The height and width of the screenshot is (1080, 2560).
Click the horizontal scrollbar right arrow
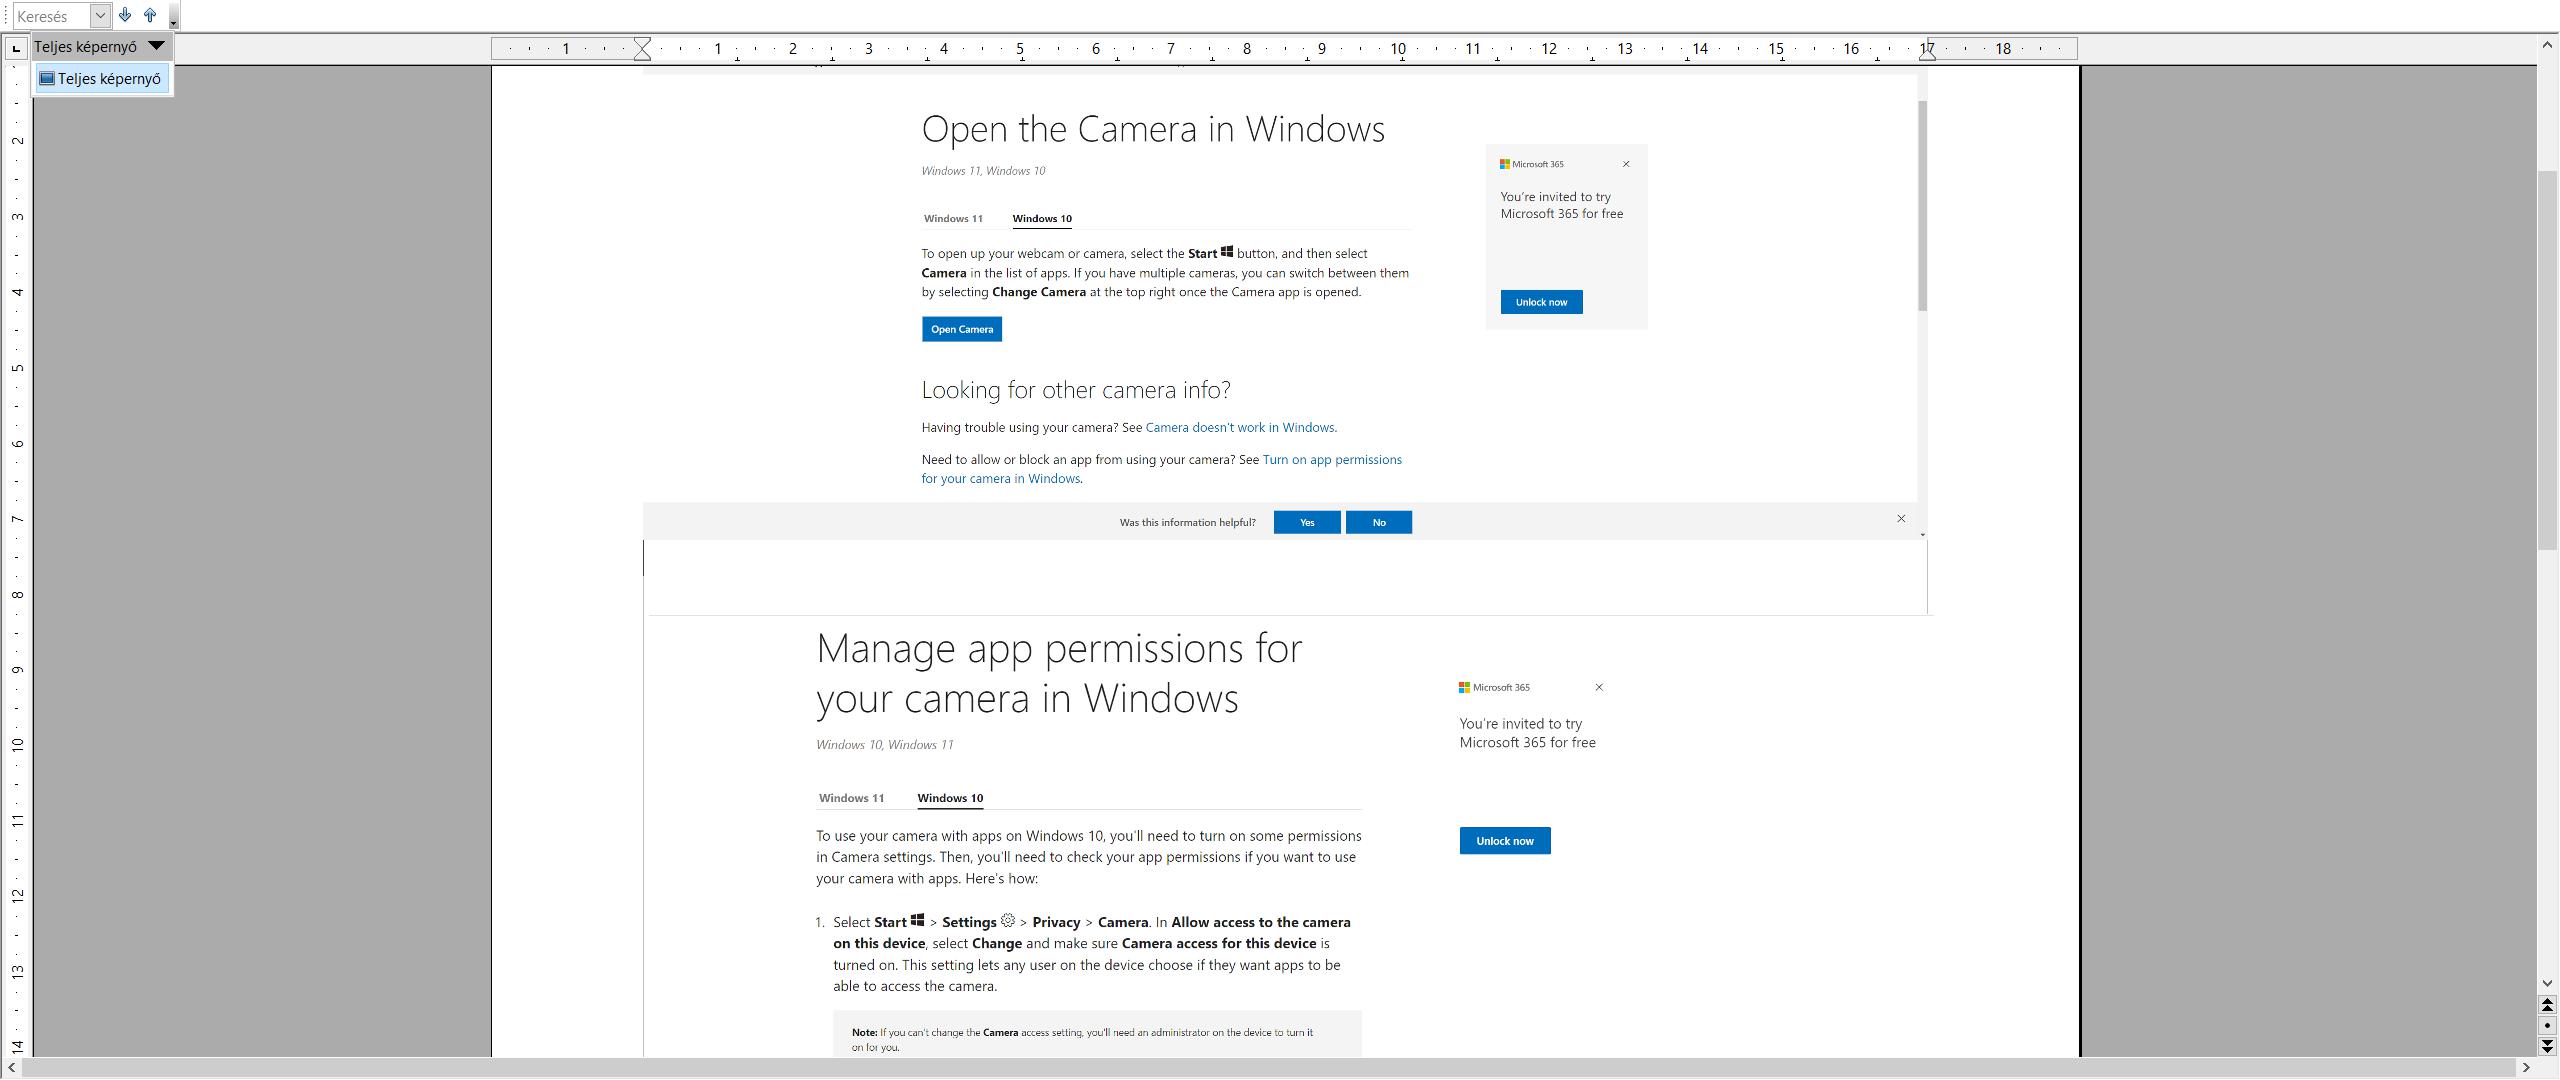pos(2526,1068)
